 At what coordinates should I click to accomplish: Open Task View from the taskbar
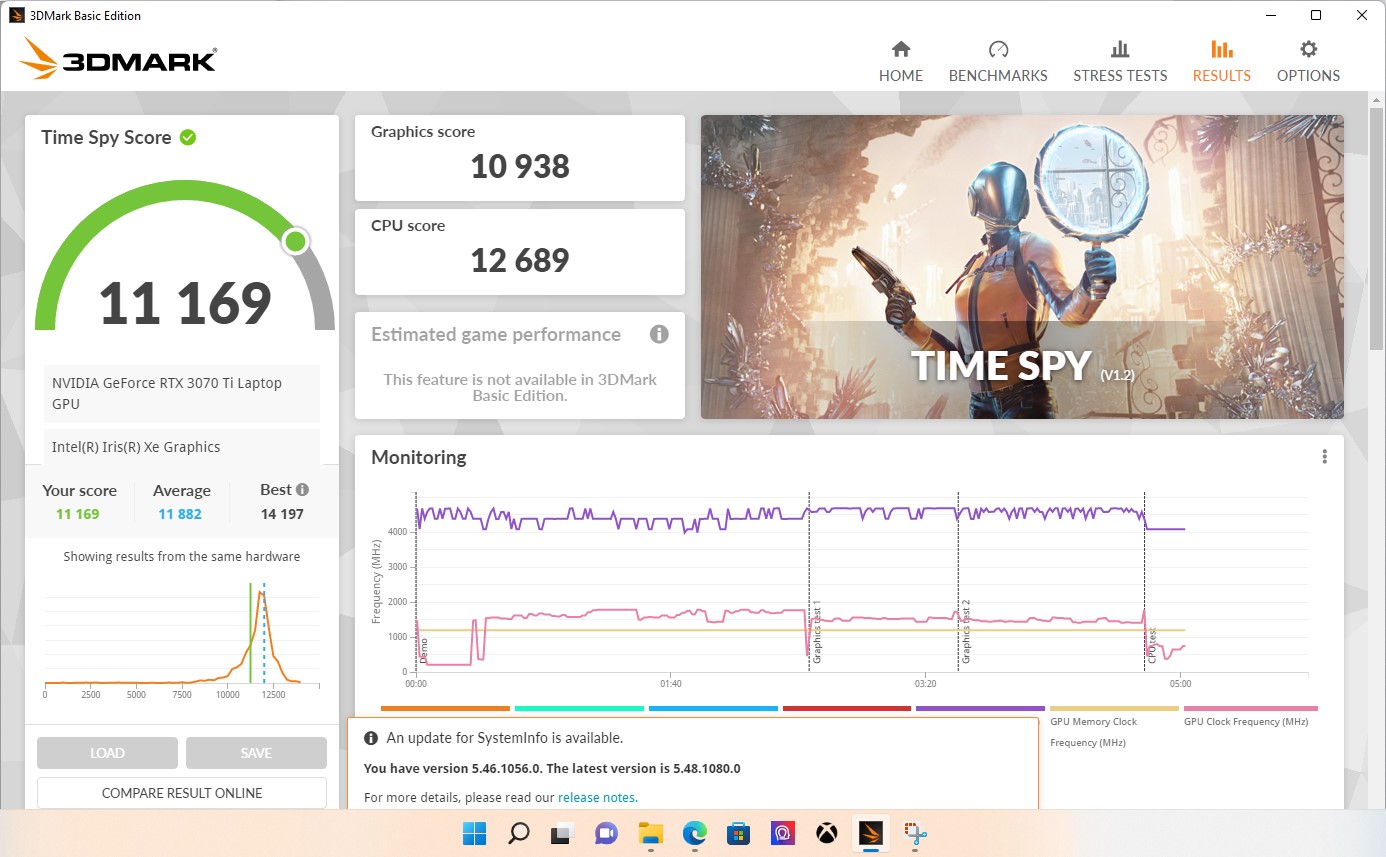click(562, 833)
